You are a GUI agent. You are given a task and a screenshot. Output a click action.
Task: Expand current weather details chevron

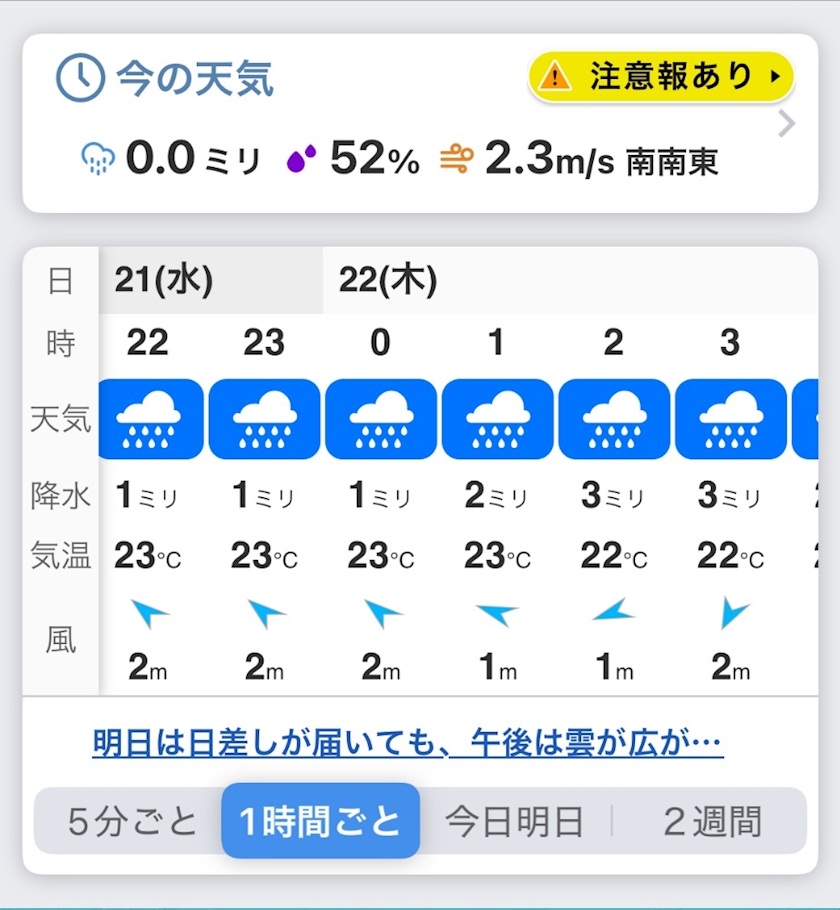[x=788, y=124]
